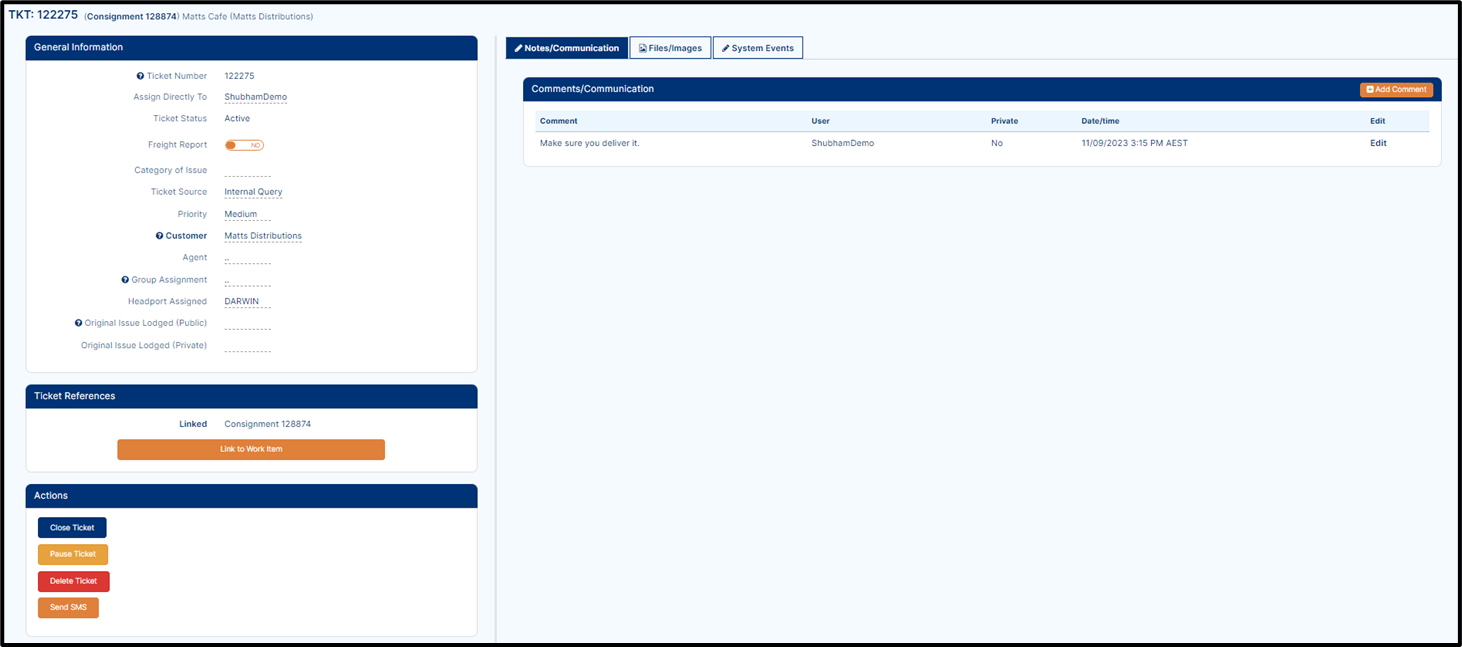The width and height of the screenshot is (1462, 647).
Task: Edit the 'Make sure you deliver it' comment
Action: tap(1378, 143)
